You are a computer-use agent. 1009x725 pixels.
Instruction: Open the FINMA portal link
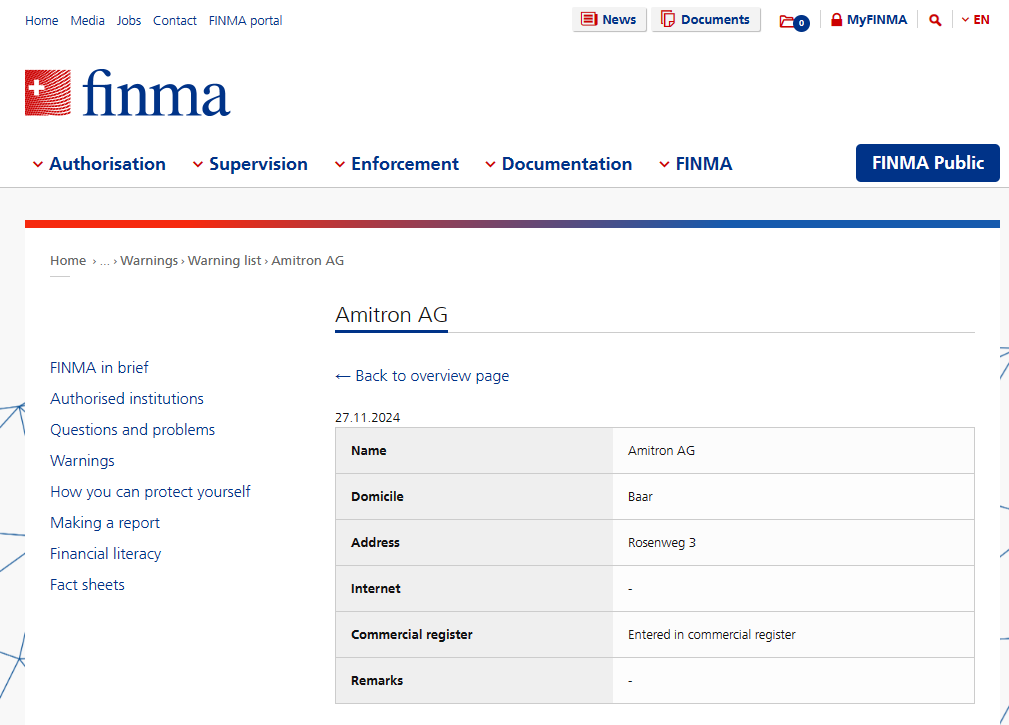(245, 21)
